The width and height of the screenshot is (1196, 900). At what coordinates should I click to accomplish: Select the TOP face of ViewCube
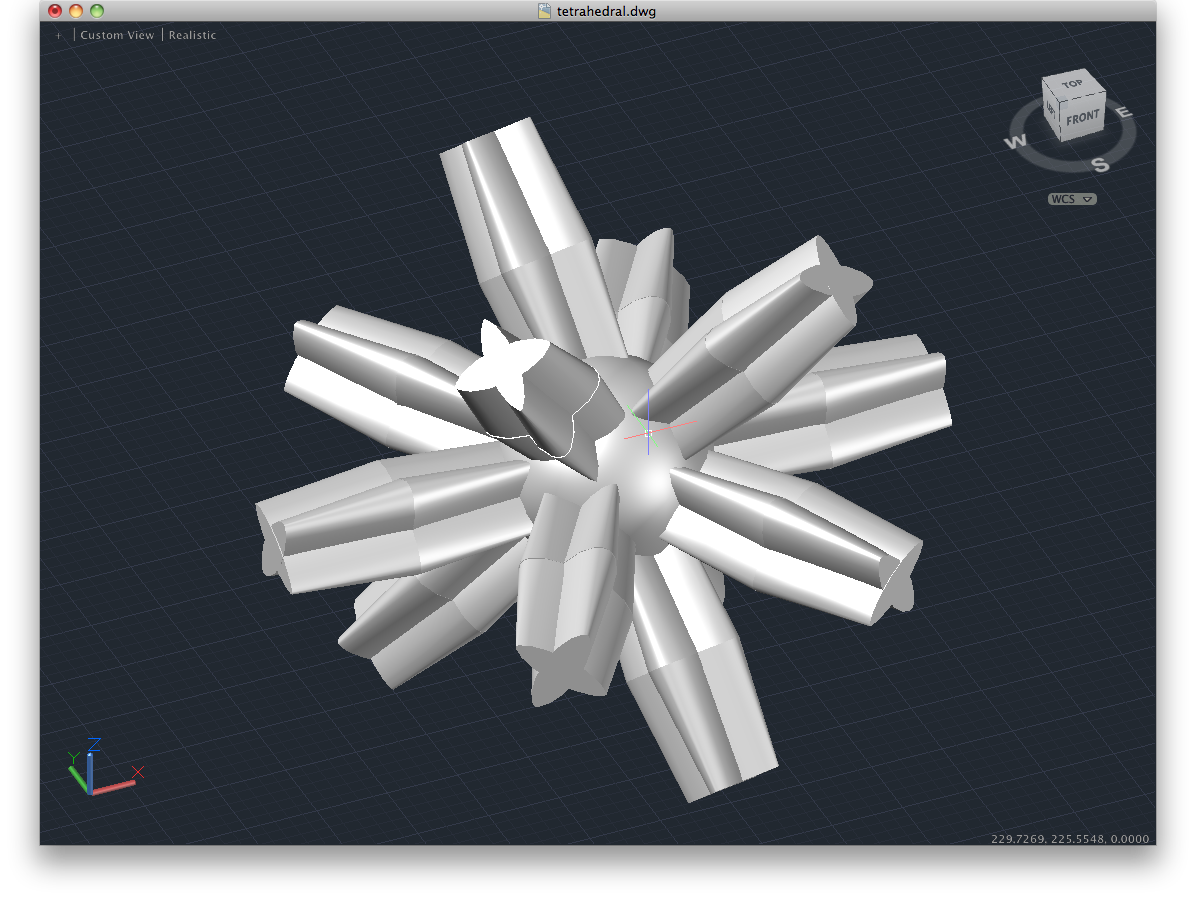[1072, 83]
